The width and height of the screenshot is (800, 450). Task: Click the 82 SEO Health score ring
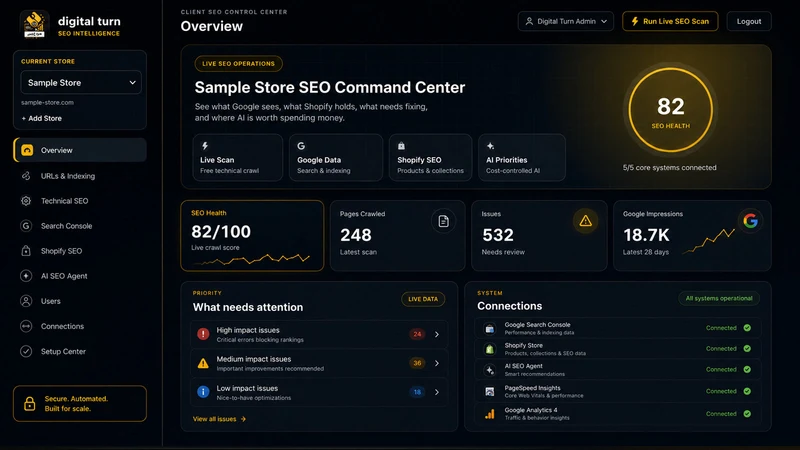[670, 110]
